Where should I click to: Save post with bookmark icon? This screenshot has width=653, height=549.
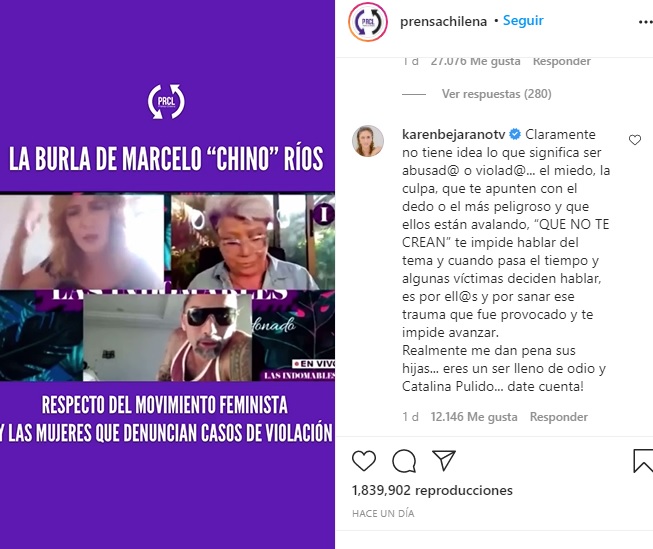[x=643, y=461]
